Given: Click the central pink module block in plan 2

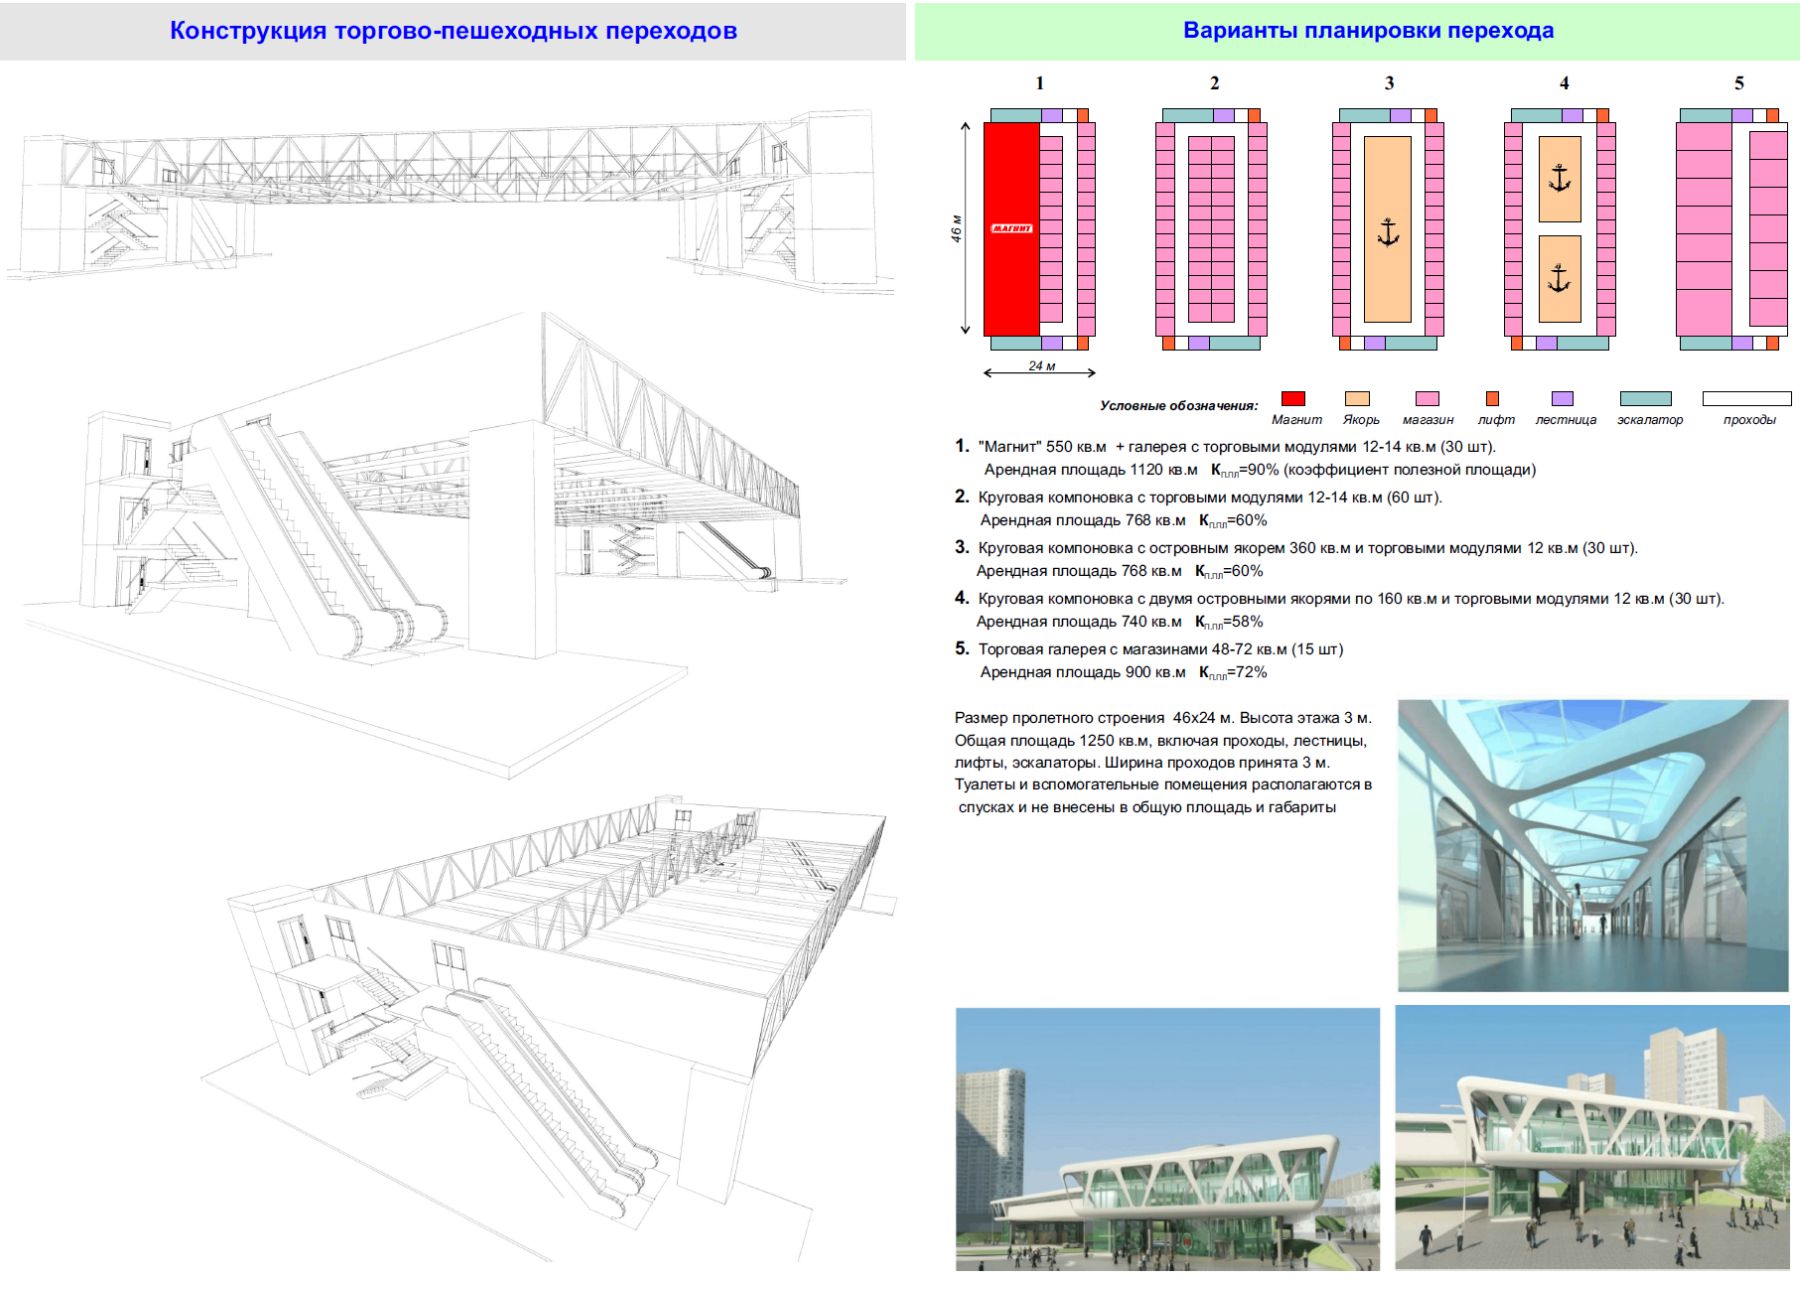Looking at the screenshot, I should [x=1212, y=229].
